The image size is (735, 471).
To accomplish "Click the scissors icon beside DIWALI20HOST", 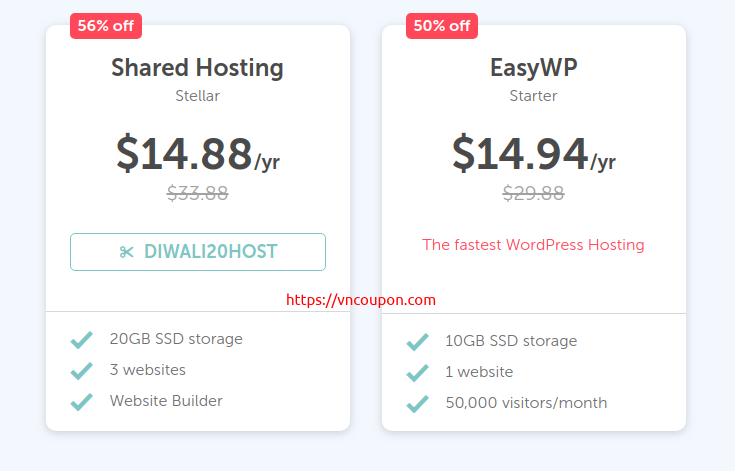I will click(x=127, y=252).
